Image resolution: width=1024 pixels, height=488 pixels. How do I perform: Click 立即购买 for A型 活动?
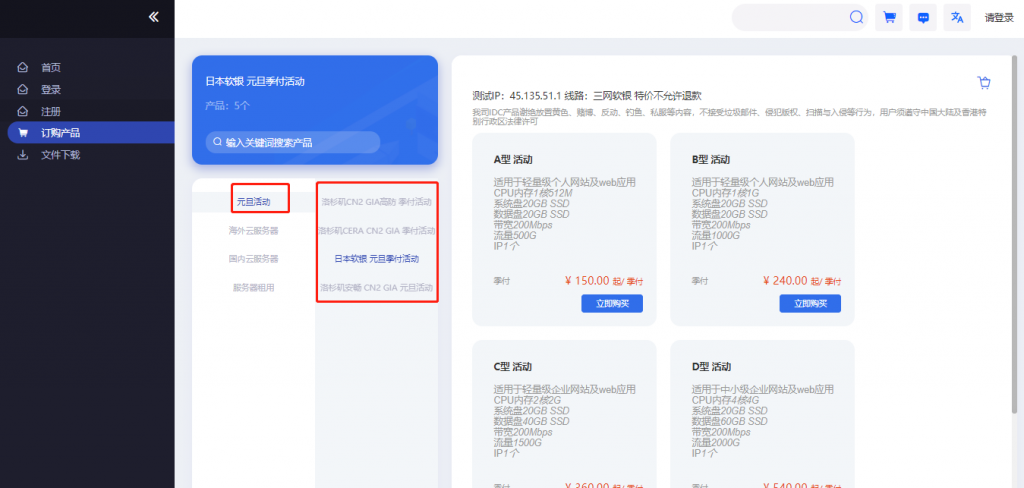coord(612,304)
